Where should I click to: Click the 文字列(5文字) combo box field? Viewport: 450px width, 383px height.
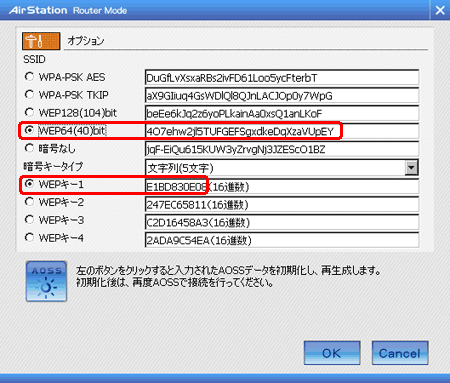pos(275,168)
